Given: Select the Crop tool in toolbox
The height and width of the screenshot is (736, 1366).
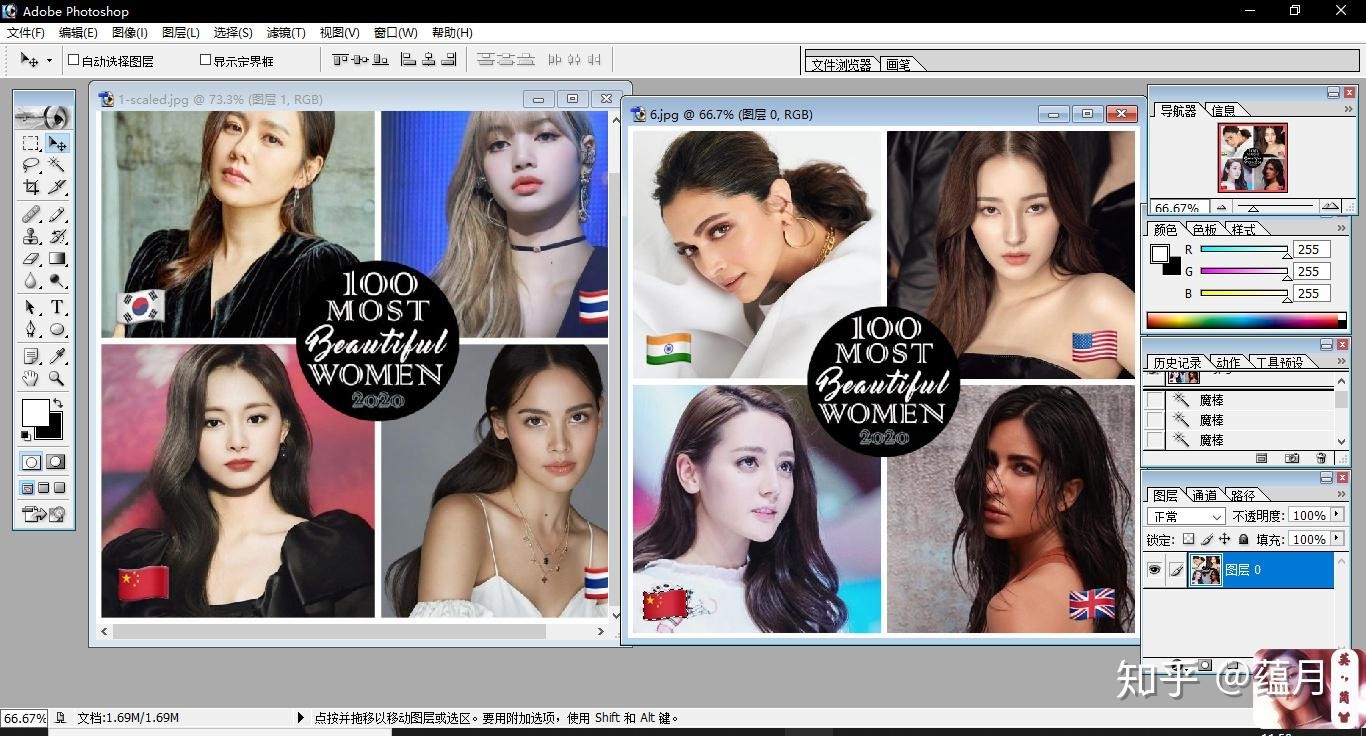Looking at the screenshot, I should 31,187.
